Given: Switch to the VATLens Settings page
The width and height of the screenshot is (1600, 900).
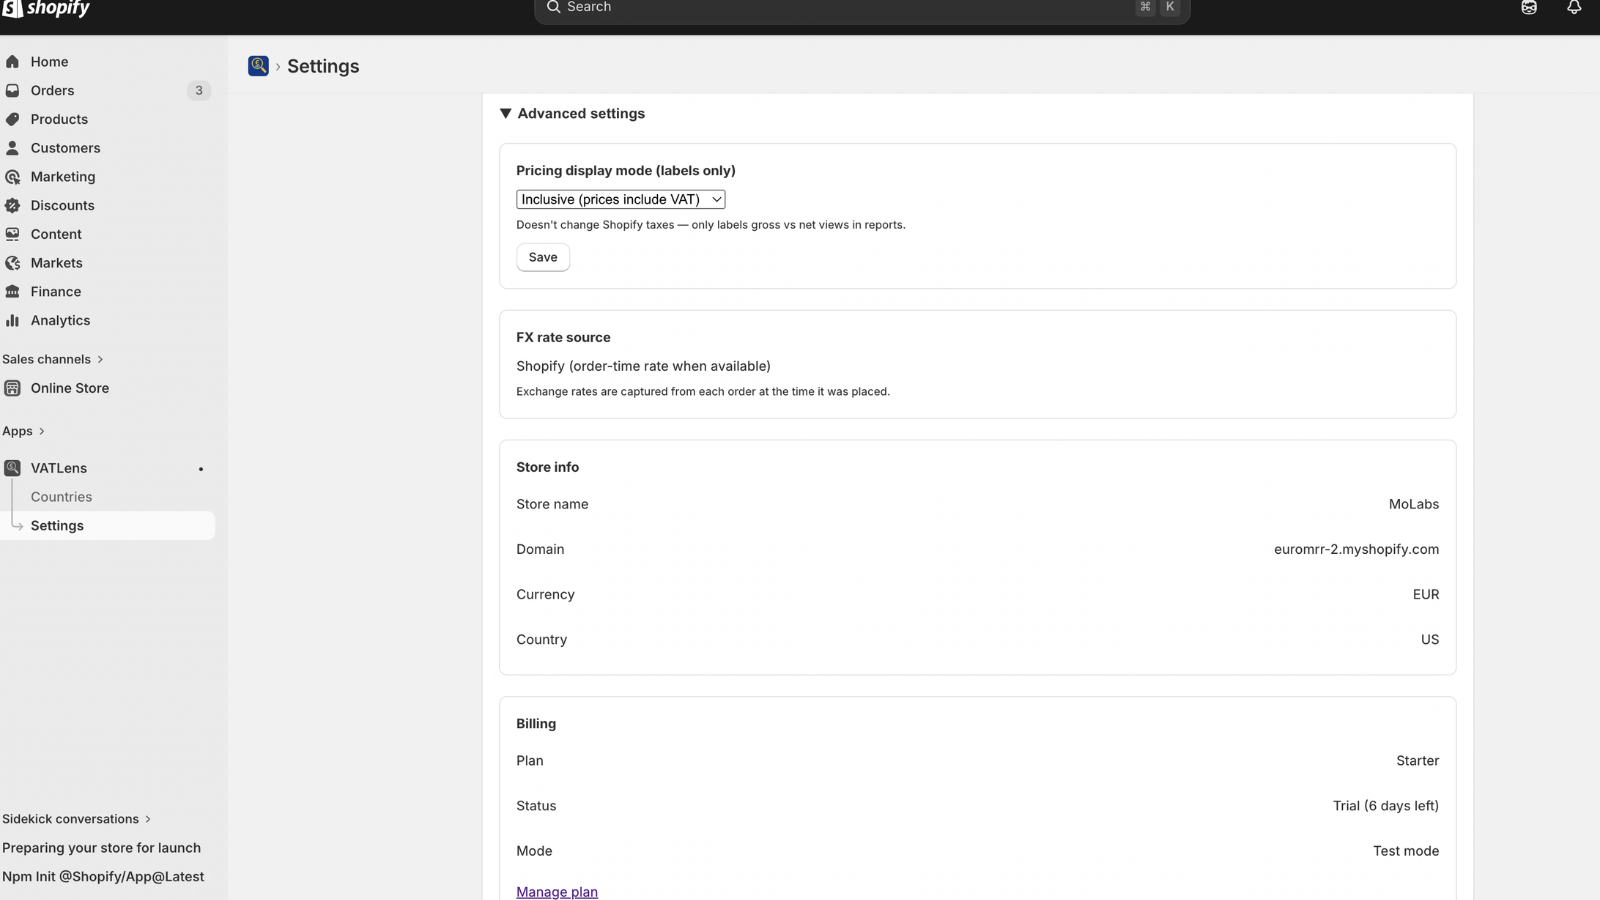Looking at the screenshot, I should [57, 525].
